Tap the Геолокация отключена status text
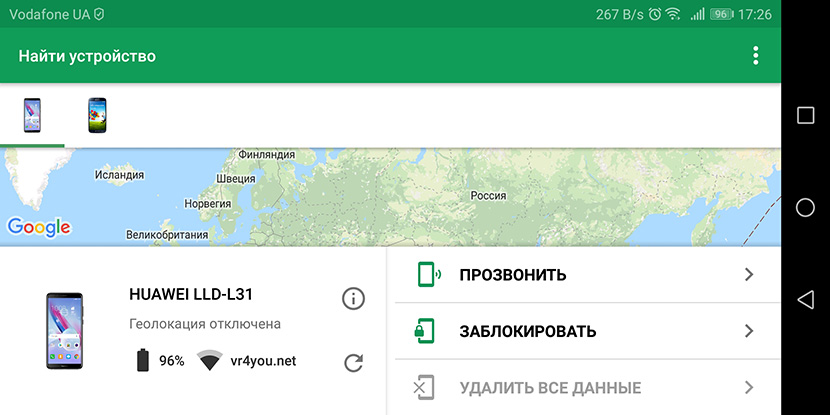The width and height of the screenshot is (830, 415). 205,323
